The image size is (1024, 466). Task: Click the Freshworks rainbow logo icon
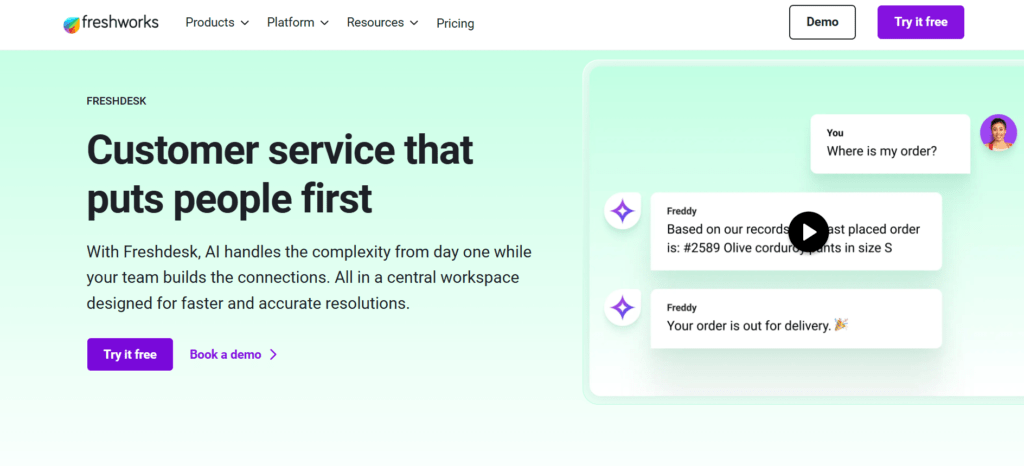tap(72, 23)
